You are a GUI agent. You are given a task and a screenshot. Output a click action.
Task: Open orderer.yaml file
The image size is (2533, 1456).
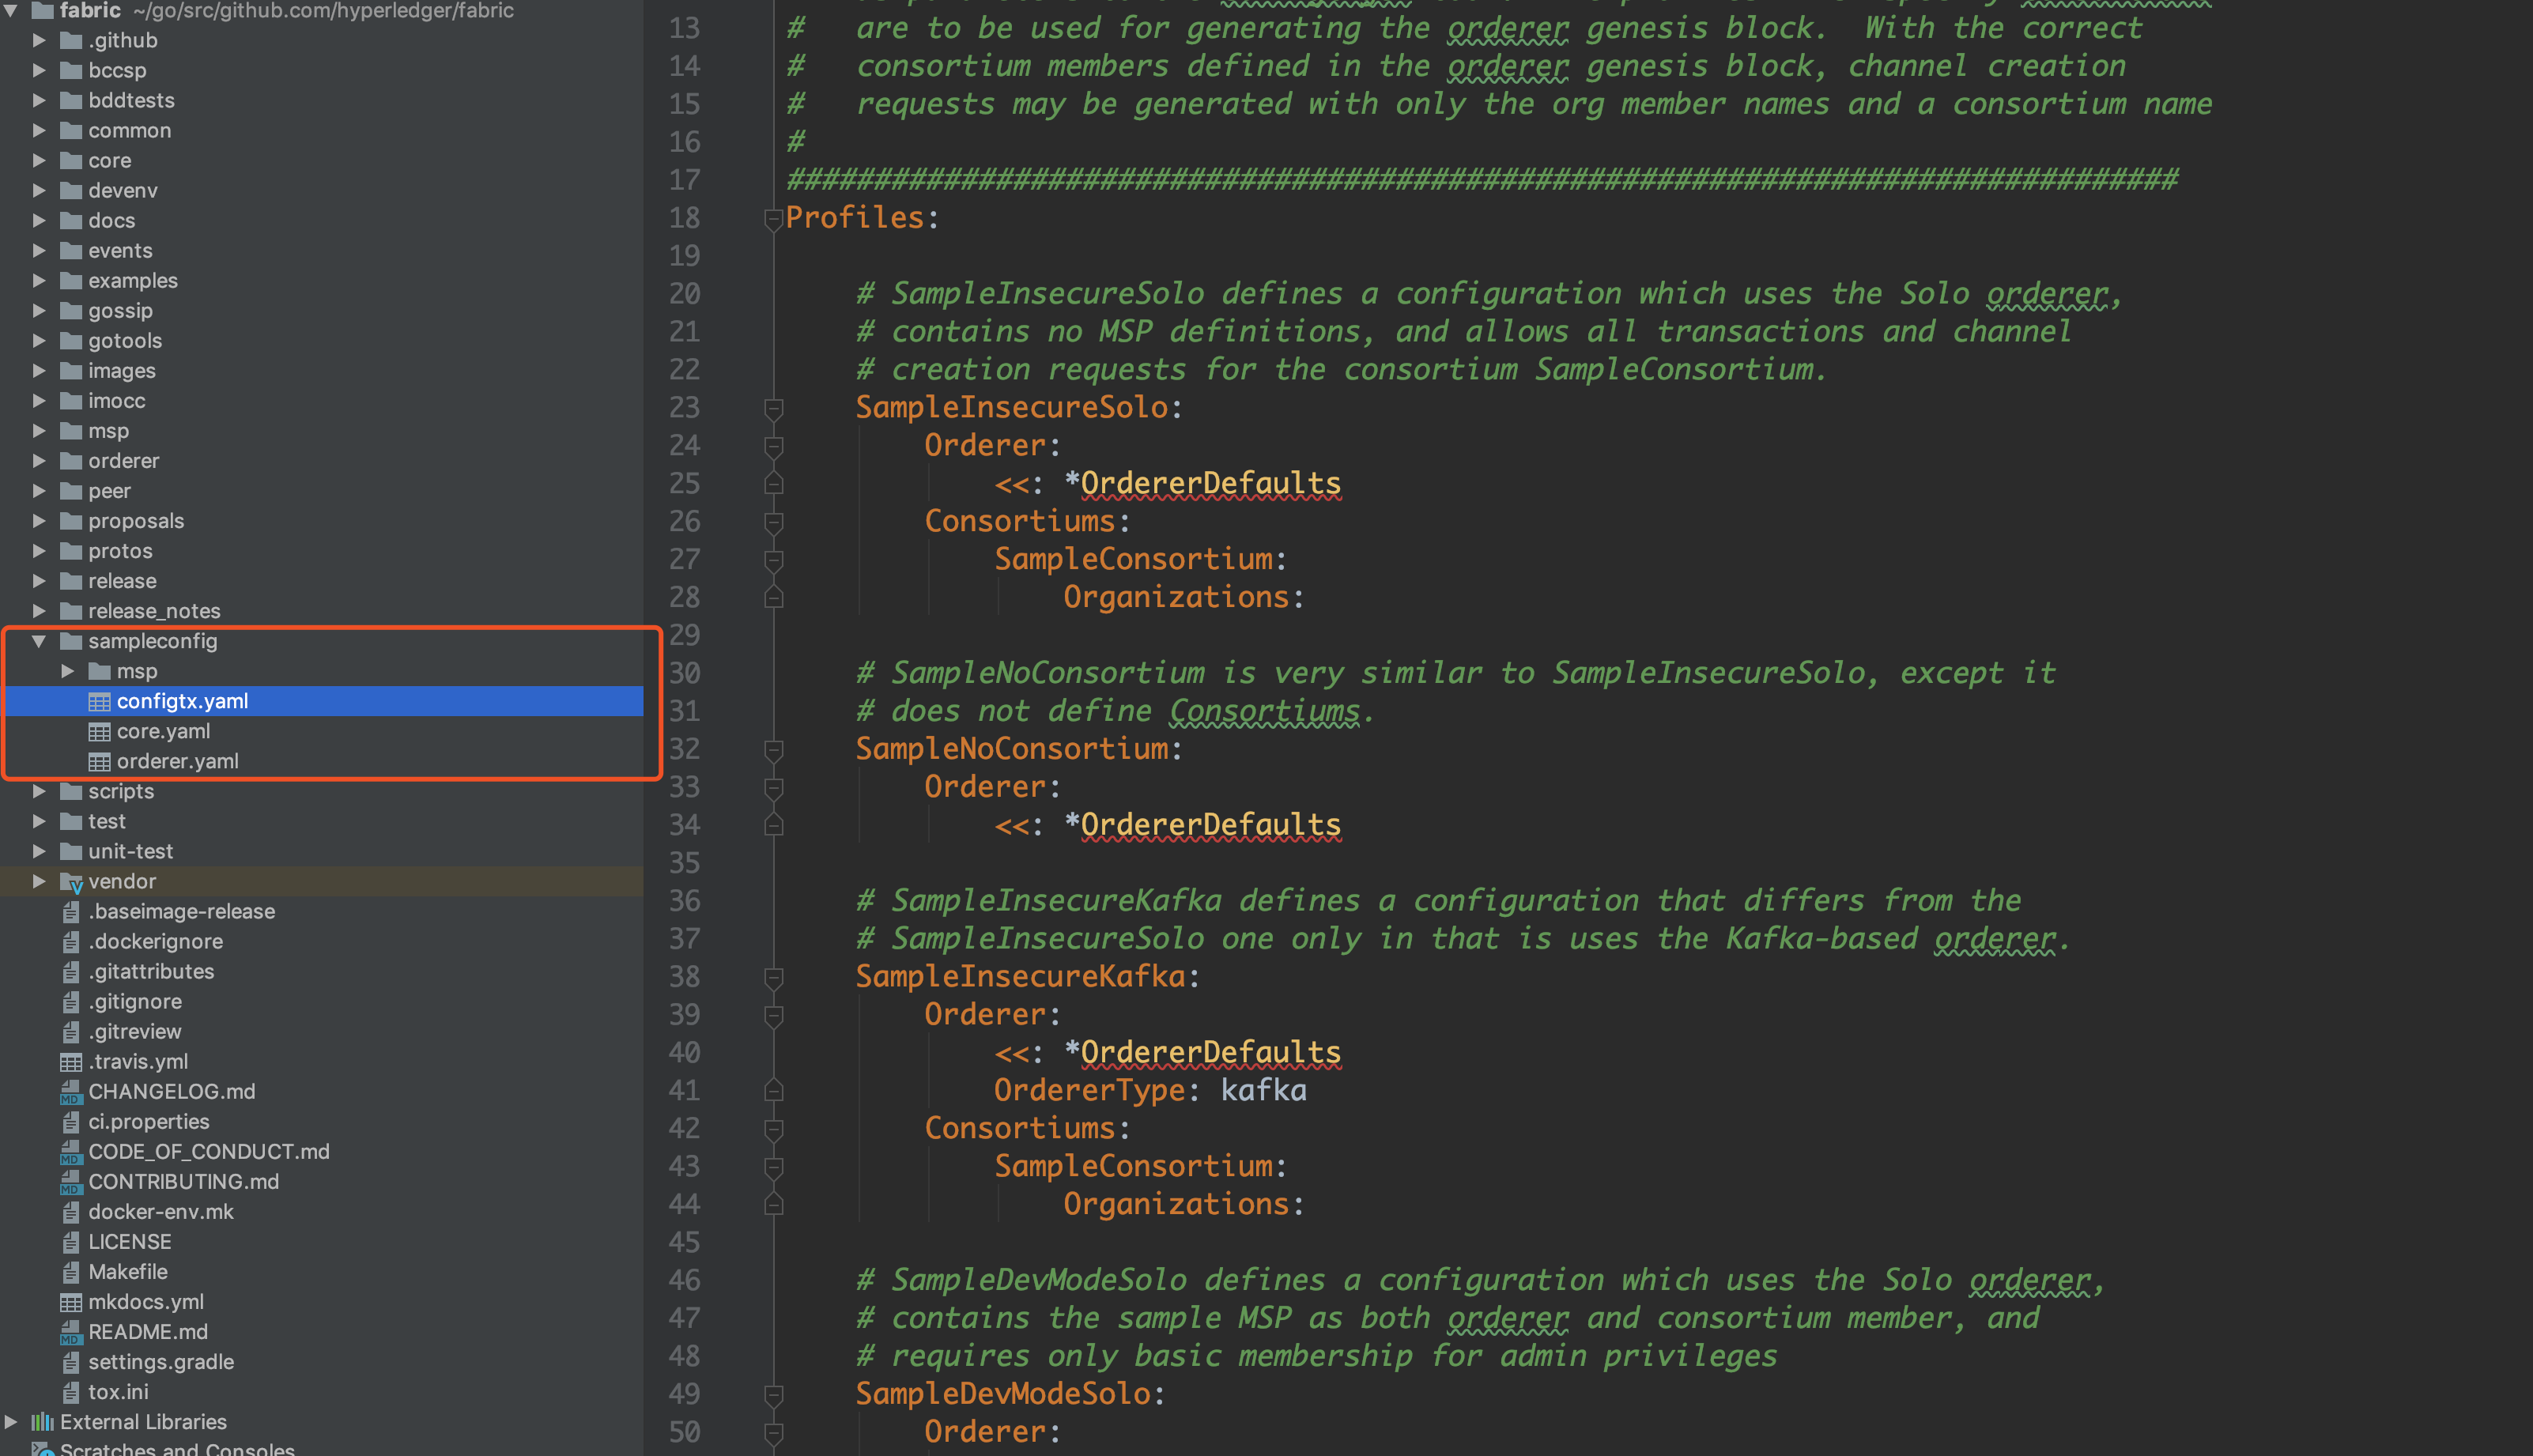(x=177, y=762)
